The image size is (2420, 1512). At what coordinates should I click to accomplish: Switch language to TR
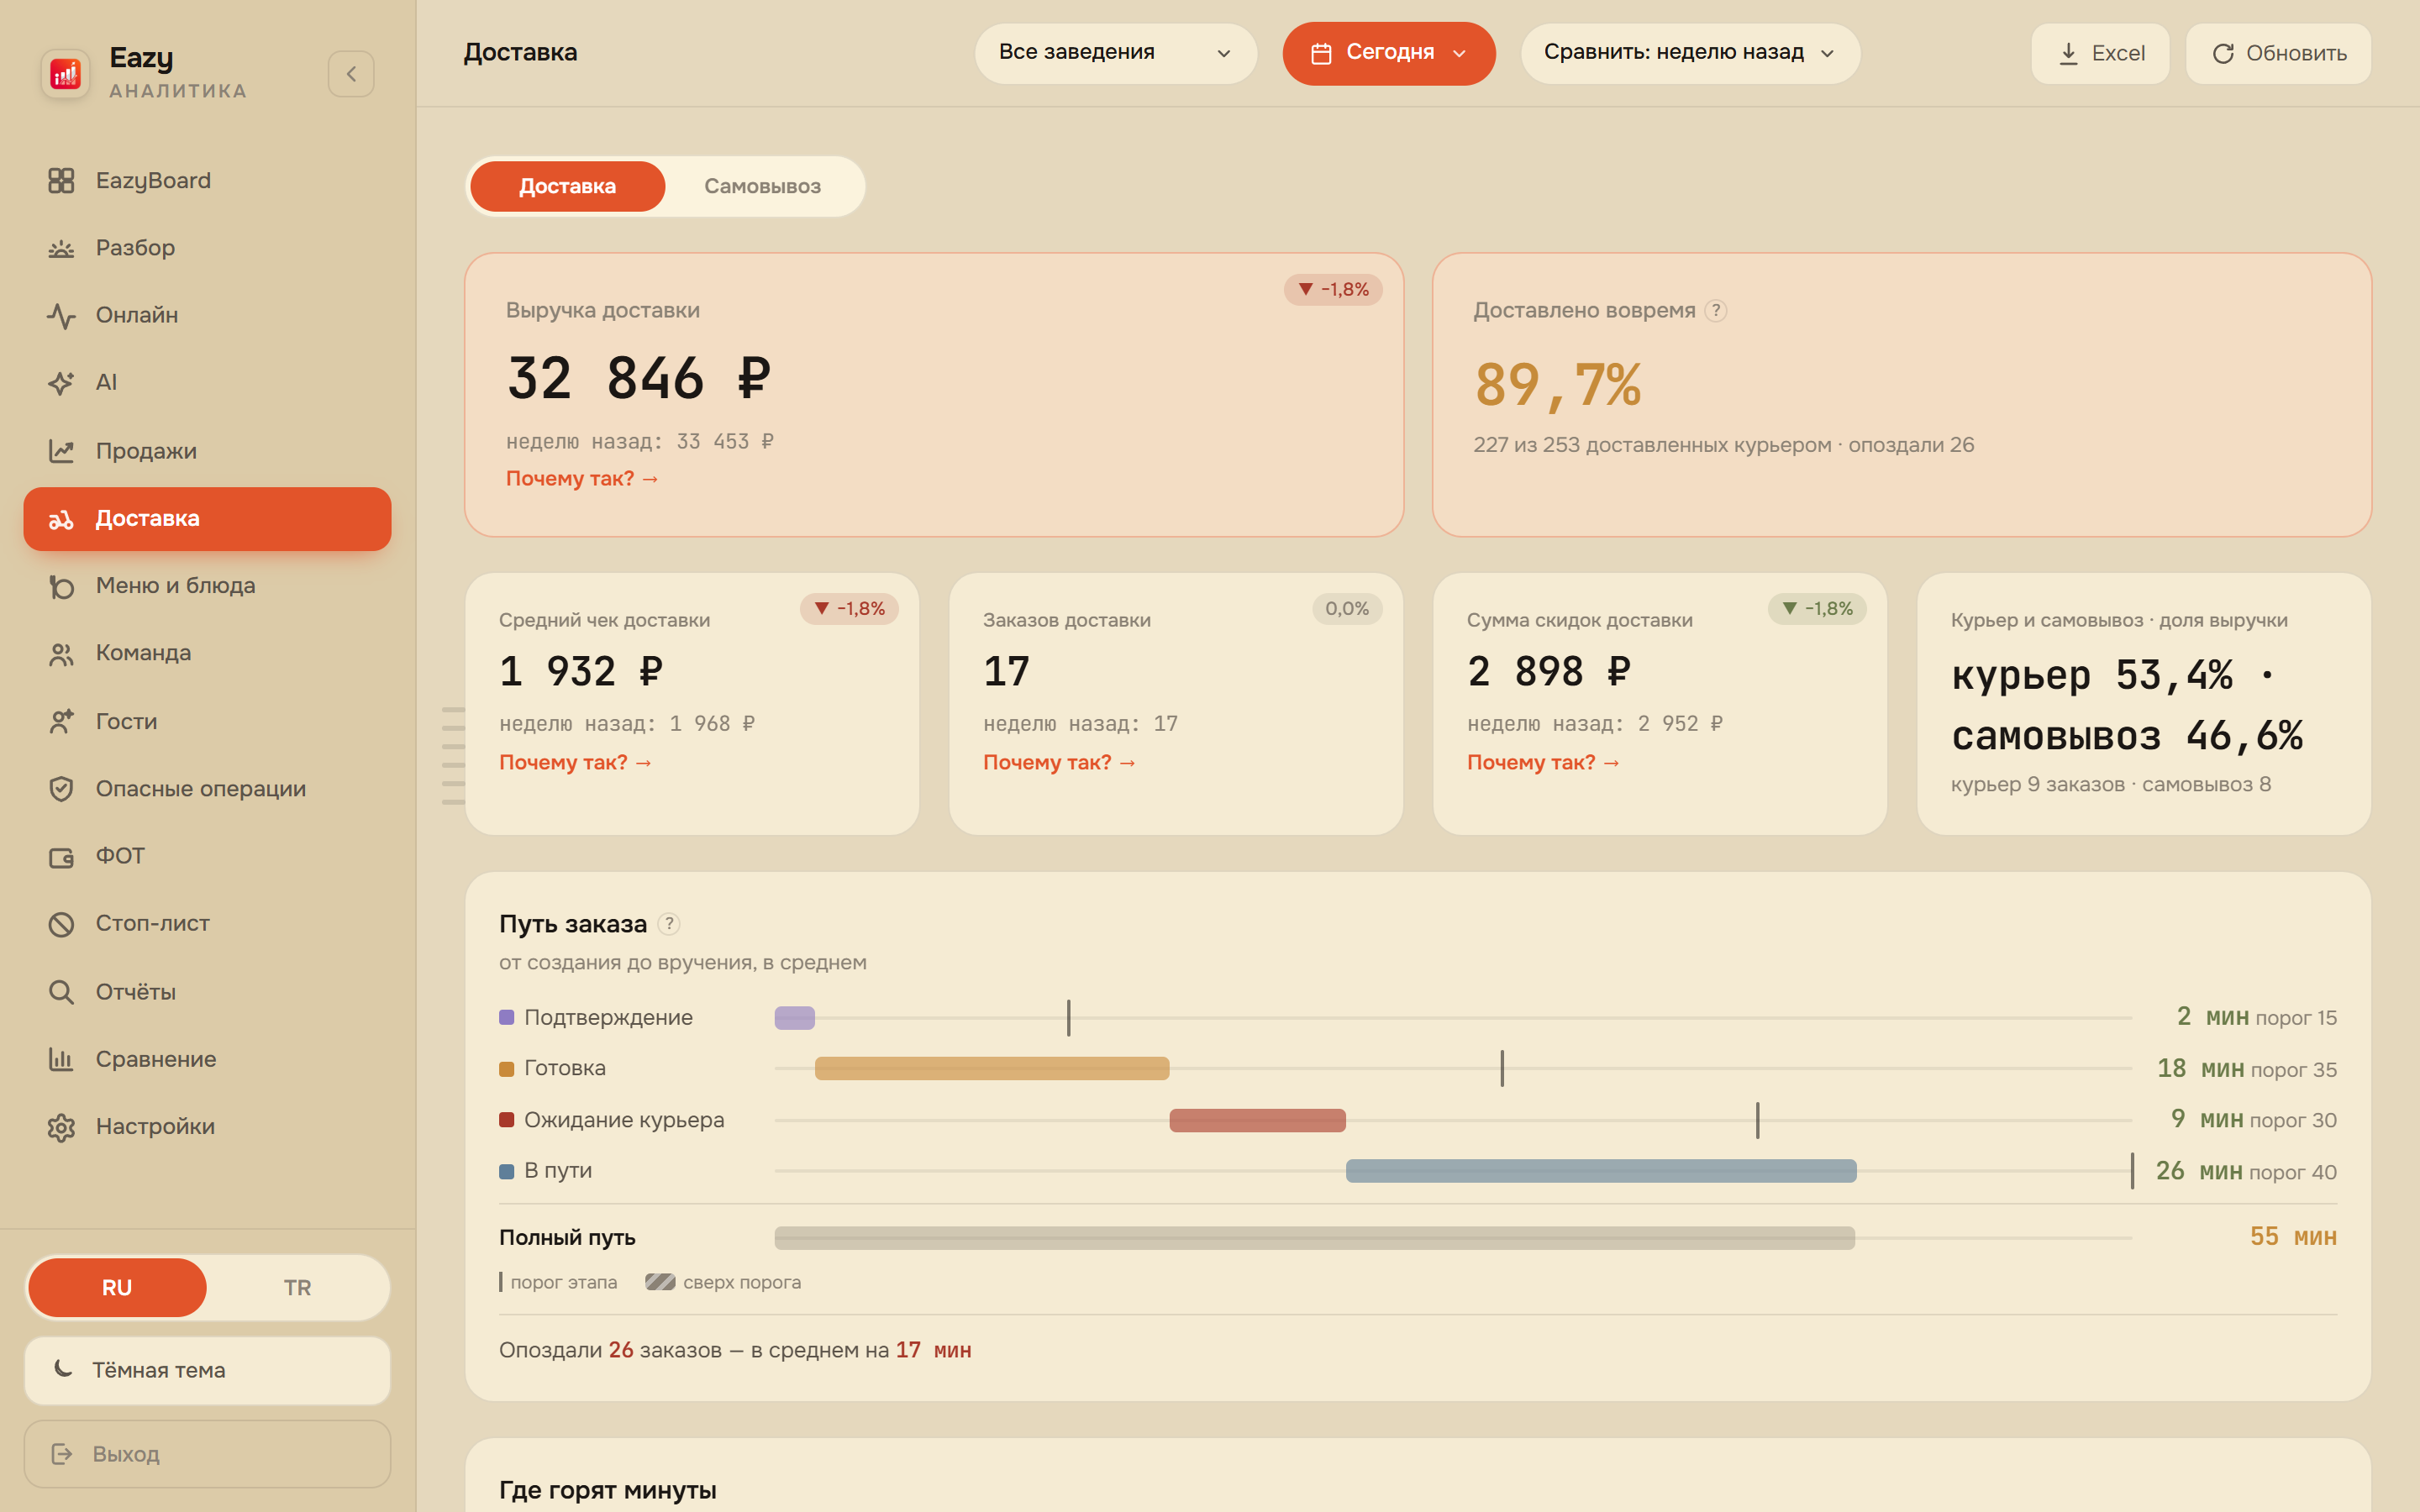coord(297,1287)
